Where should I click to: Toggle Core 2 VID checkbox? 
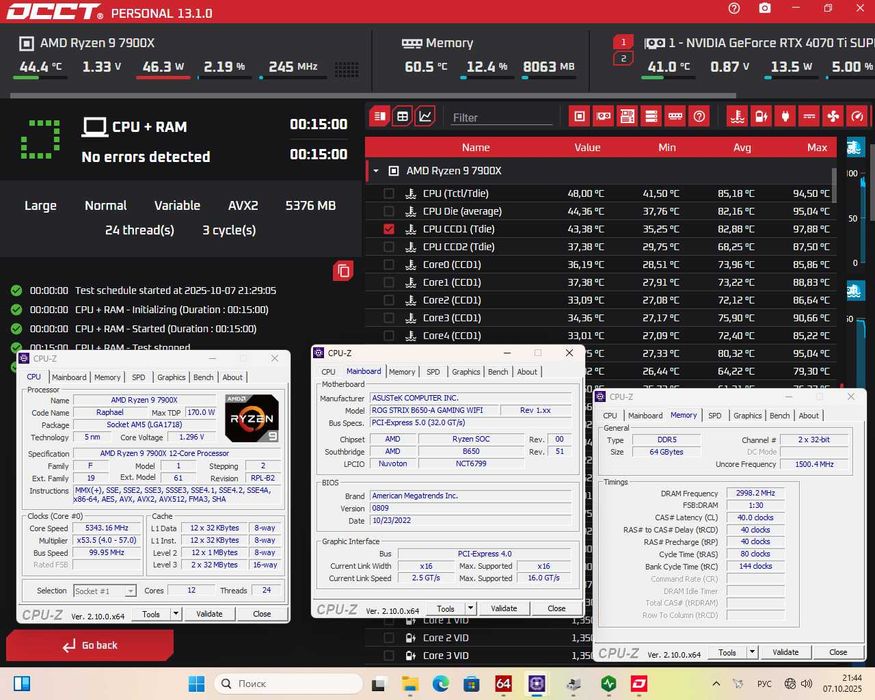[389, 637]
